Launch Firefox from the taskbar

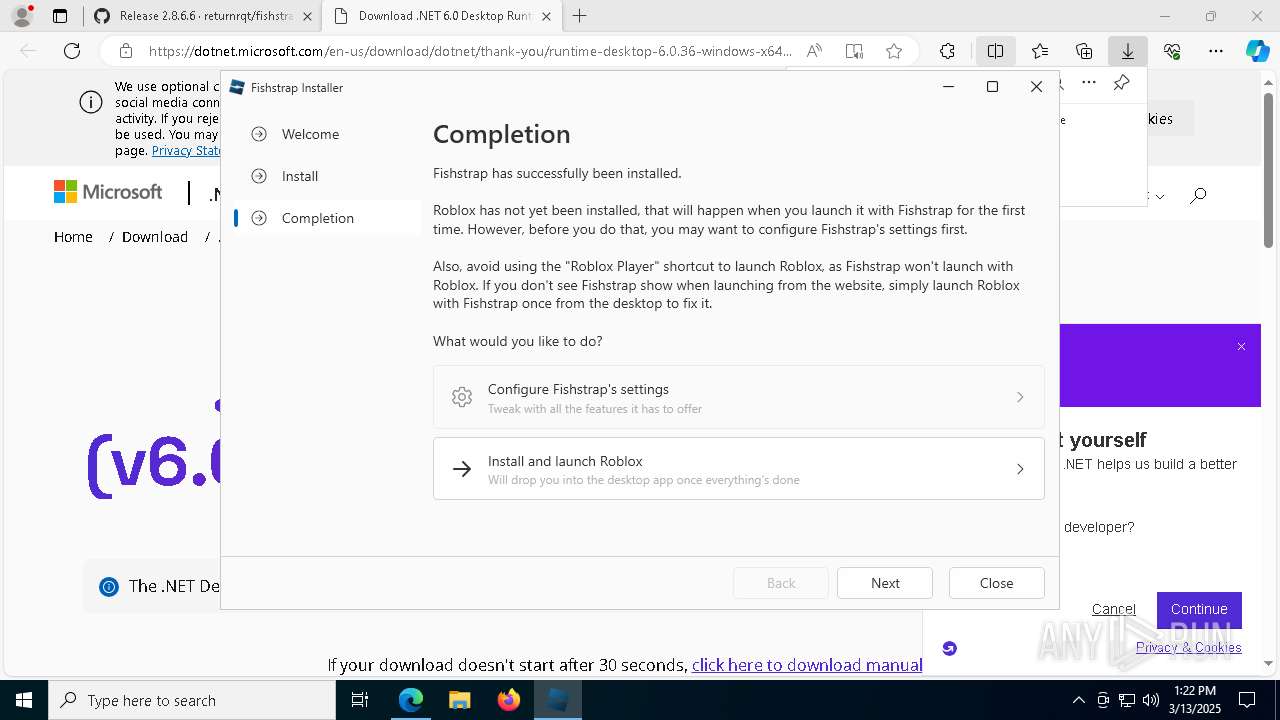pos(509,700)
